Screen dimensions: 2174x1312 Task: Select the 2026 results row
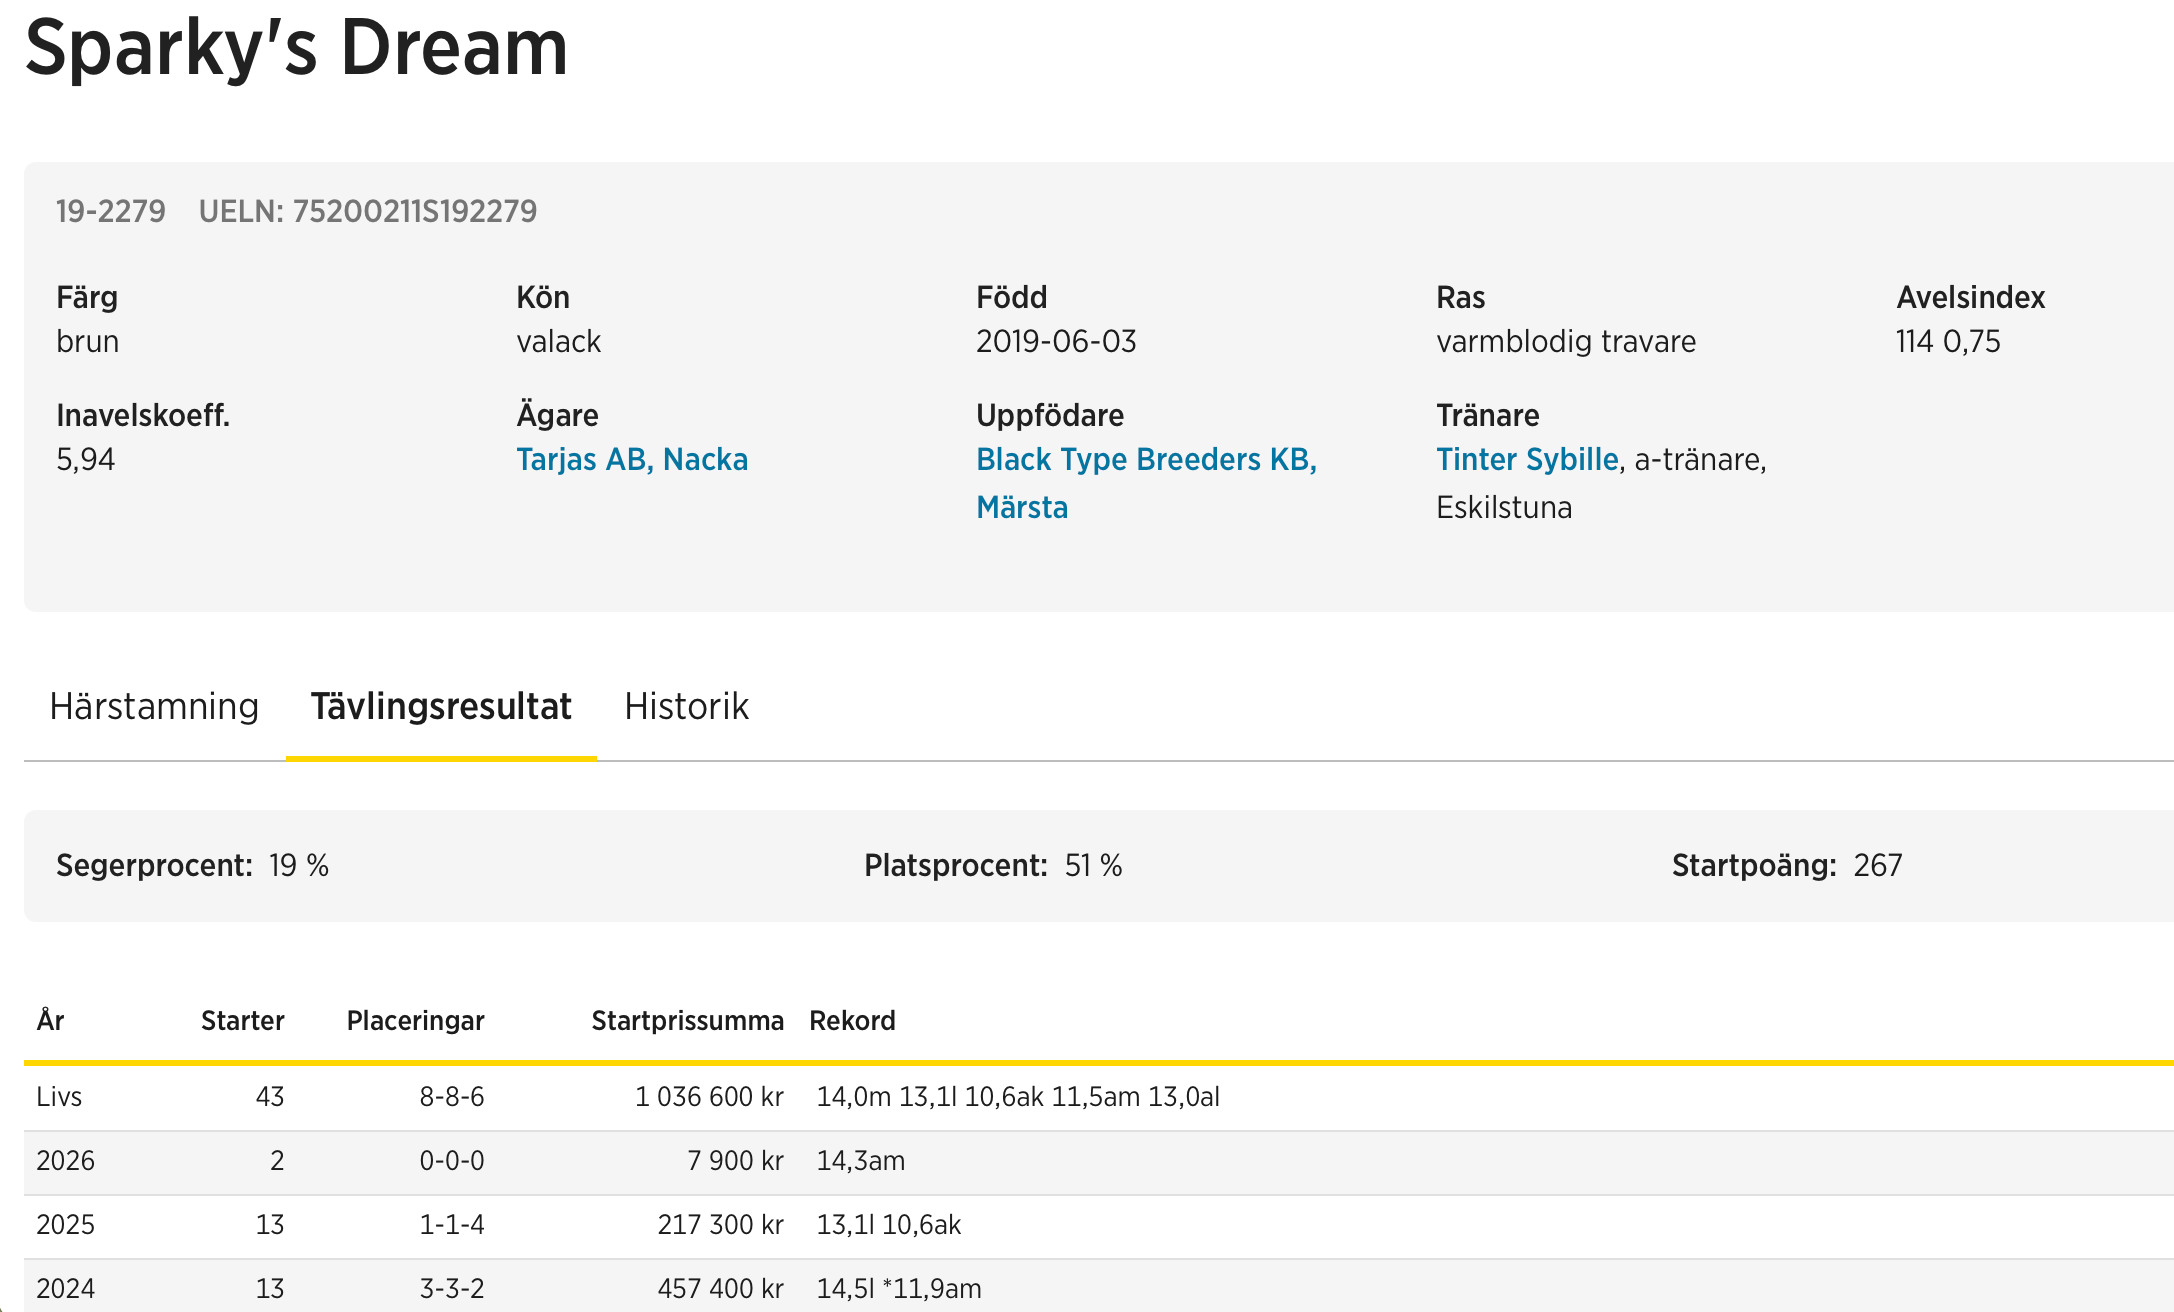[66, 1161]
